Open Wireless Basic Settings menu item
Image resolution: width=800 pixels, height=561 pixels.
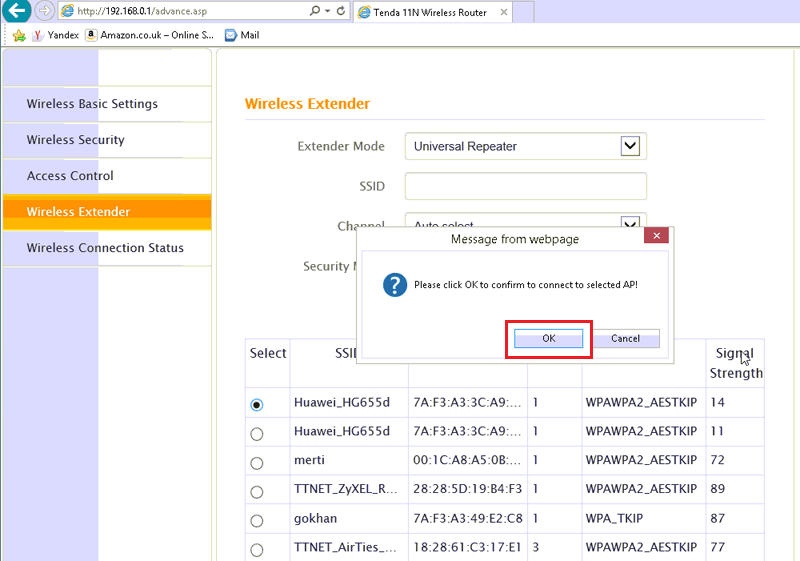(x=92, y=104)
